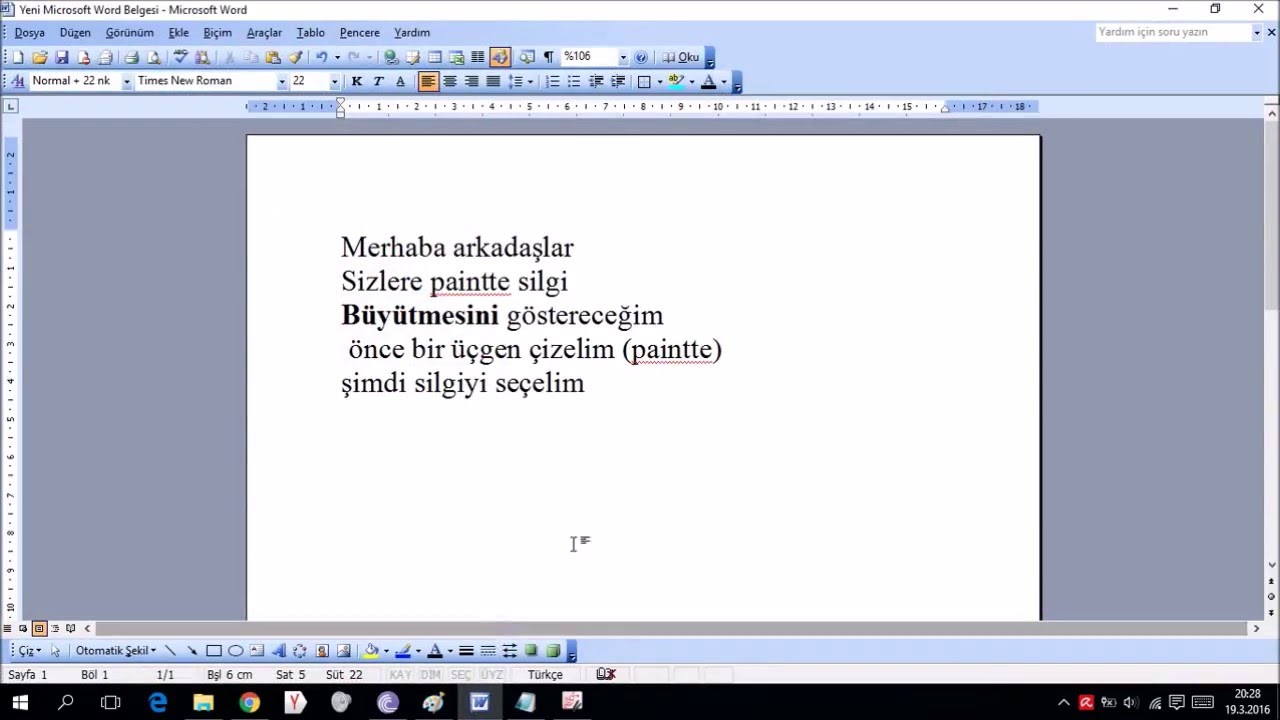The width and height of the screenshot is (1280, 720).
Task: Click the Türkçe language indicator
Action: click(x=545, y=675)
